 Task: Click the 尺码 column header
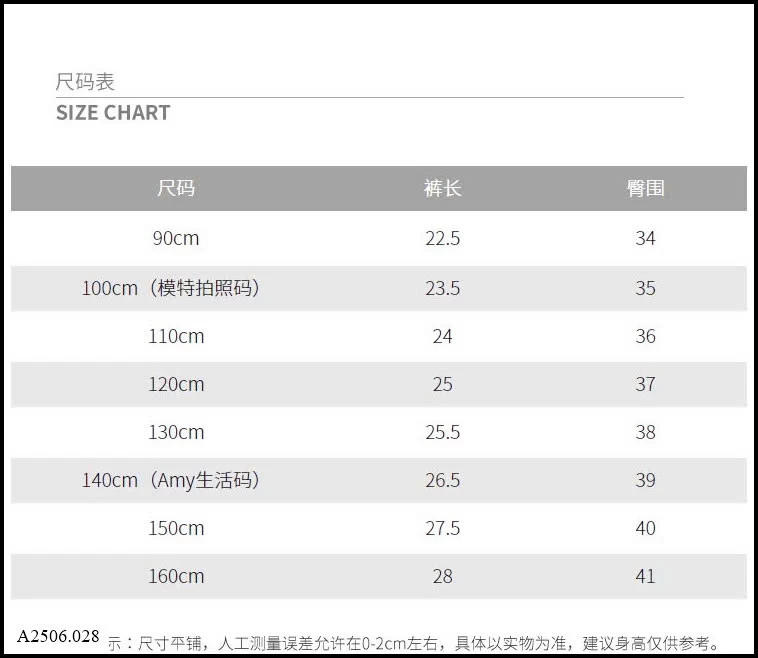pyautogui.click(x=176, y=188)
